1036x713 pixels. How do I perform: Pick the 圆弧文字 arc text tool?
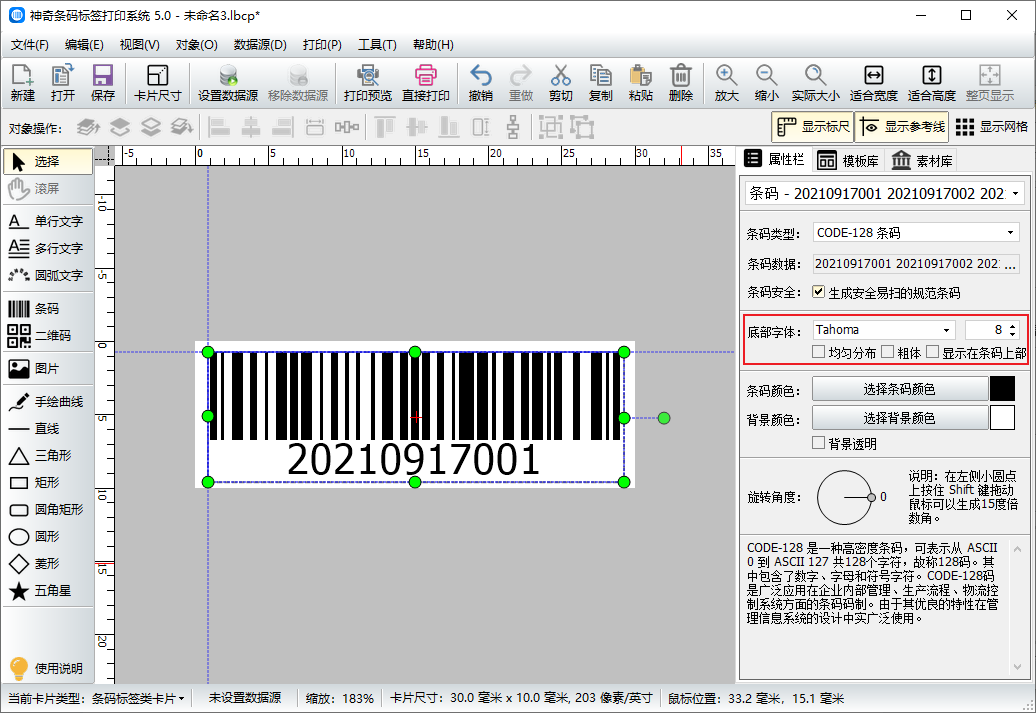click(x=48, y=276)
